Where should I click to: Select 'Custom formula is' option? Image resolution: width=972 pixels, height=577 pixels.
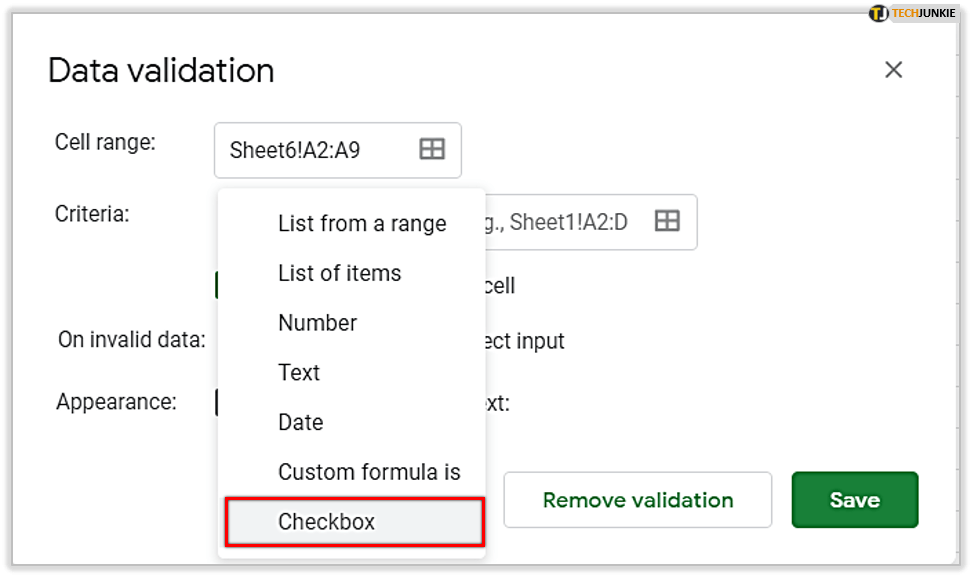[369, 472]
